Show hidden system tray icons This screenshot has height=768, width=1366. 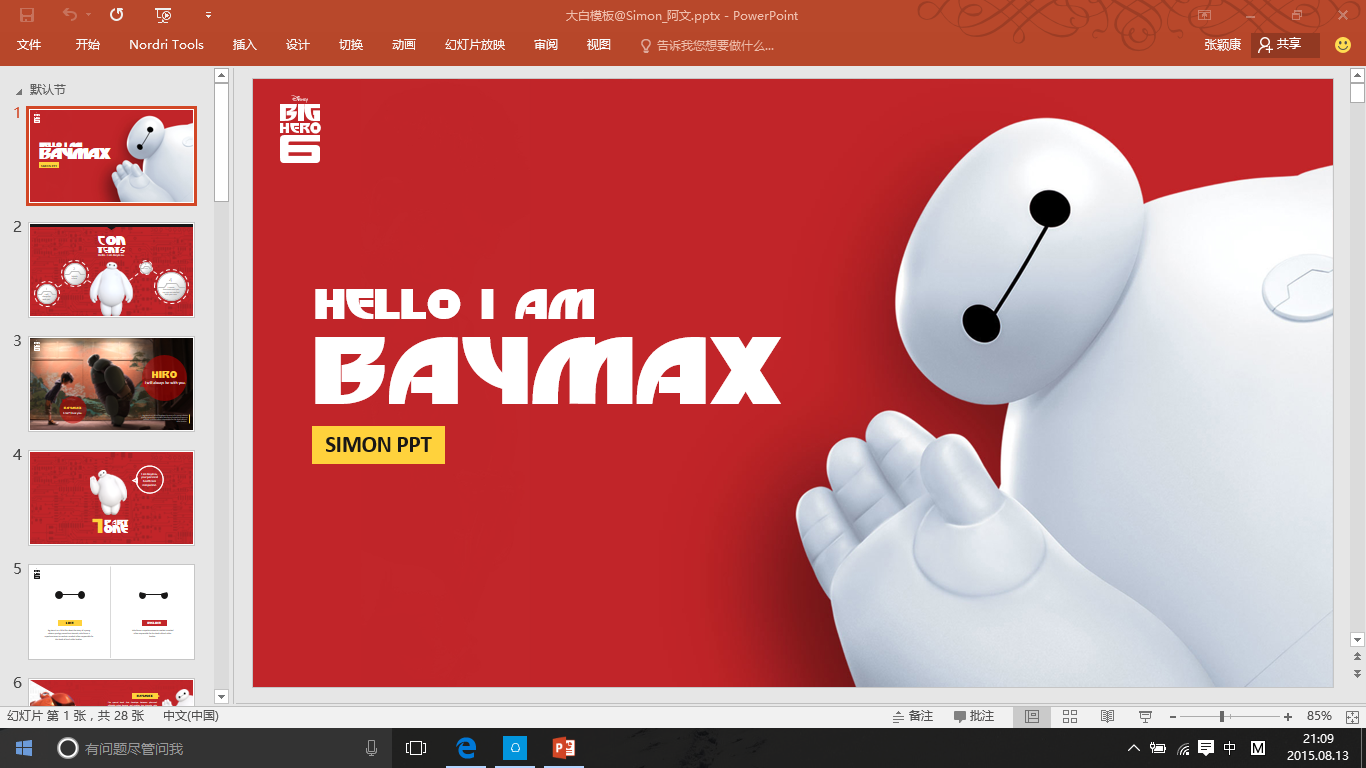1133,748
